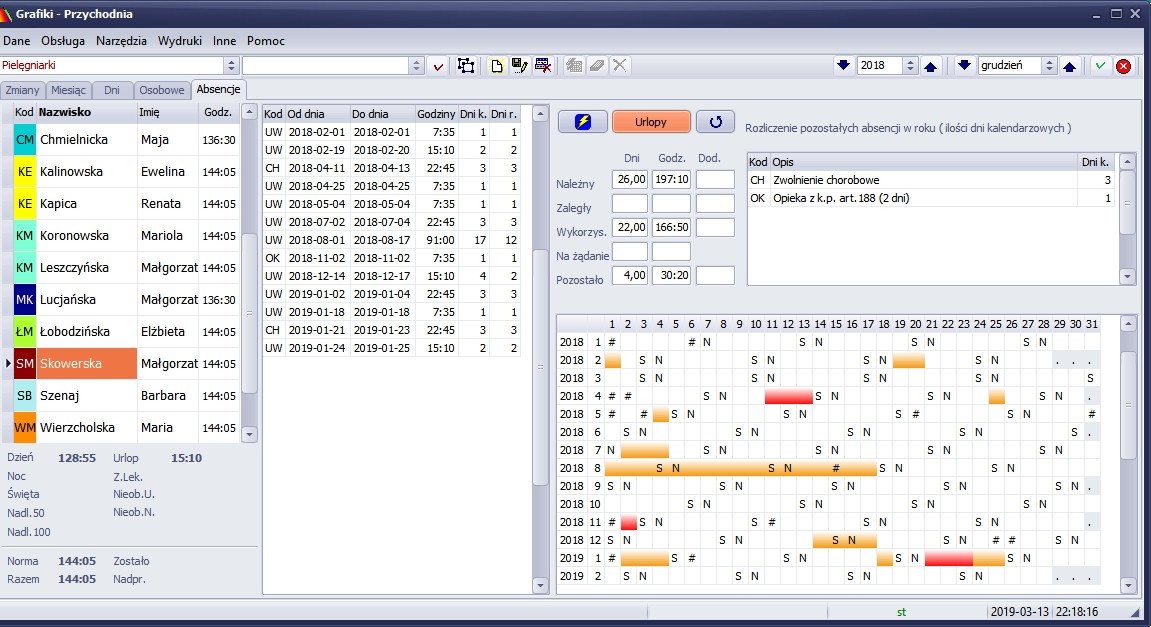Click the red sick-leave bar in 2018 month 4
This screenshot has width=1151, height=627.
click(788, 396)
